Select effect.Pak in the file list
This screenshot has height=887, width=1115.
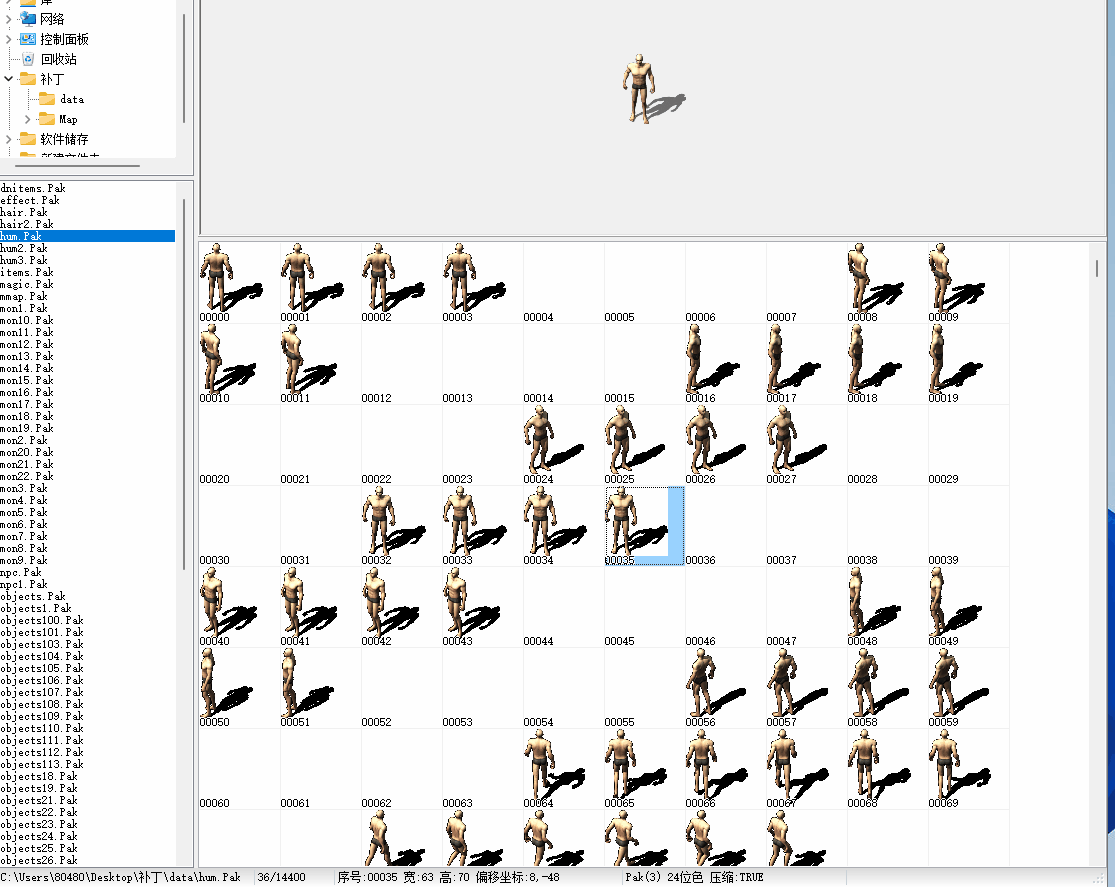click(x=30, y=201)
